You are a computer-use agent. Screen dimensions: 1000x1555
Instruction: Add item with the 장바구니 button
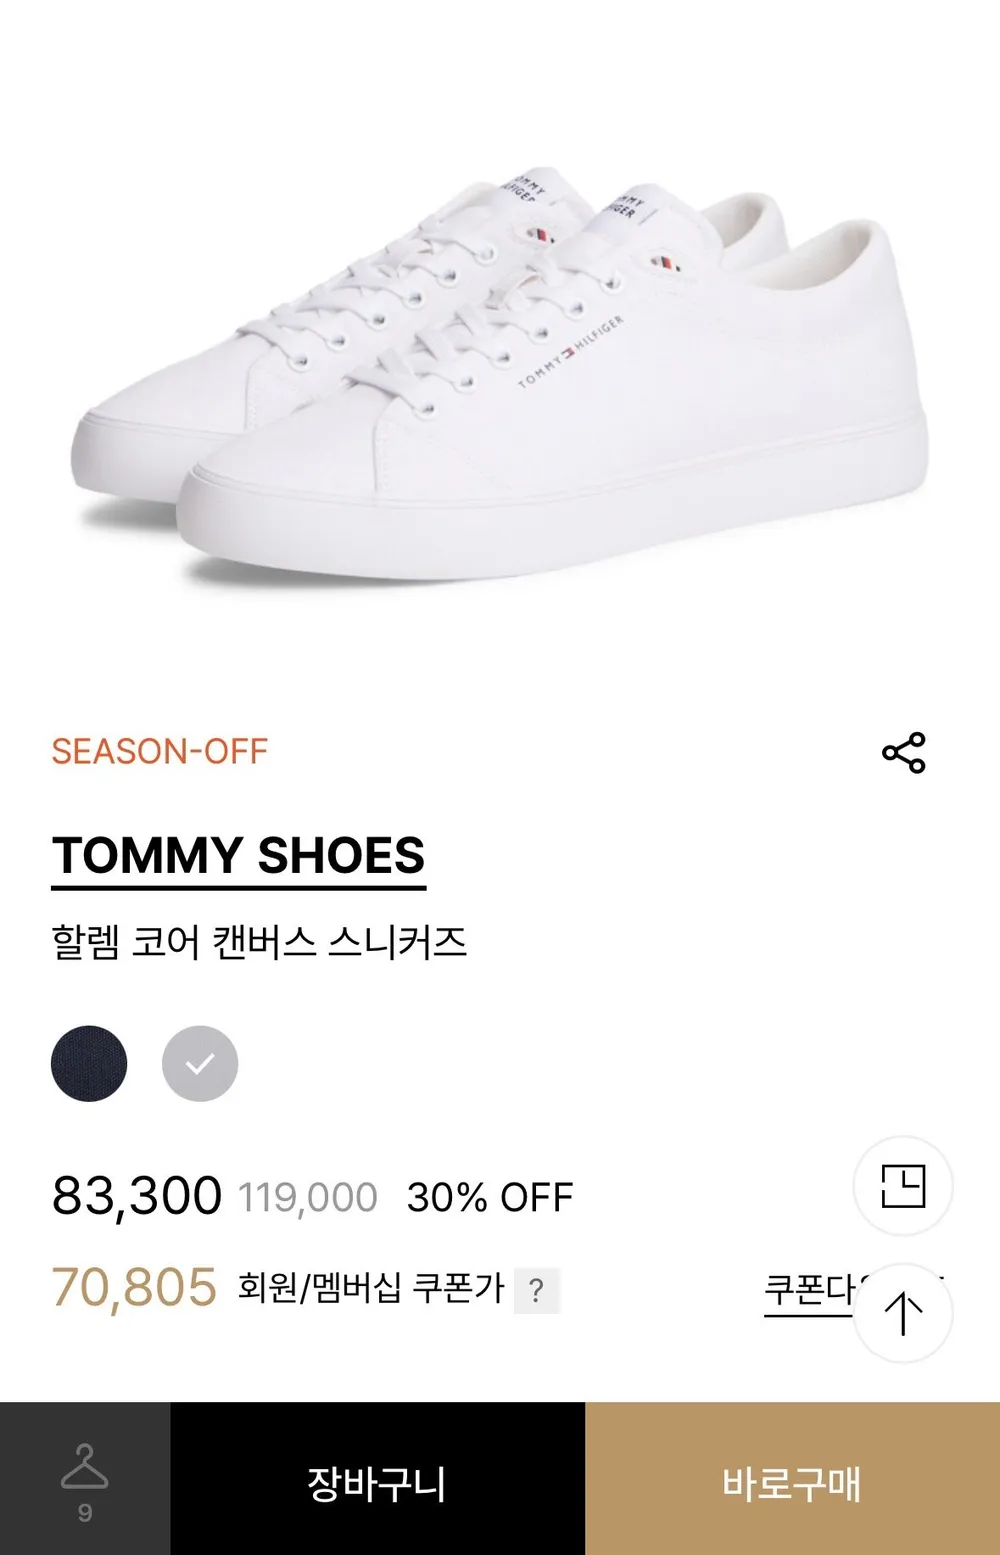point(377,1478)
